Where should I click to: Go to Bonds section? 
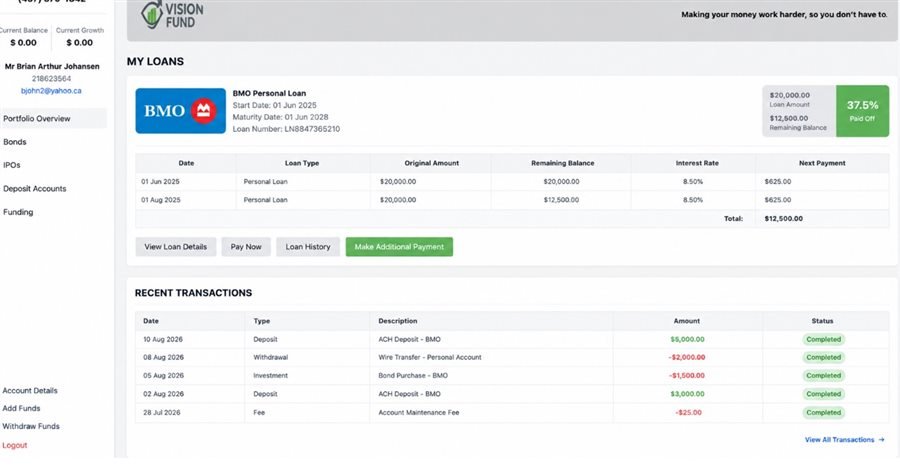point(15,142)
